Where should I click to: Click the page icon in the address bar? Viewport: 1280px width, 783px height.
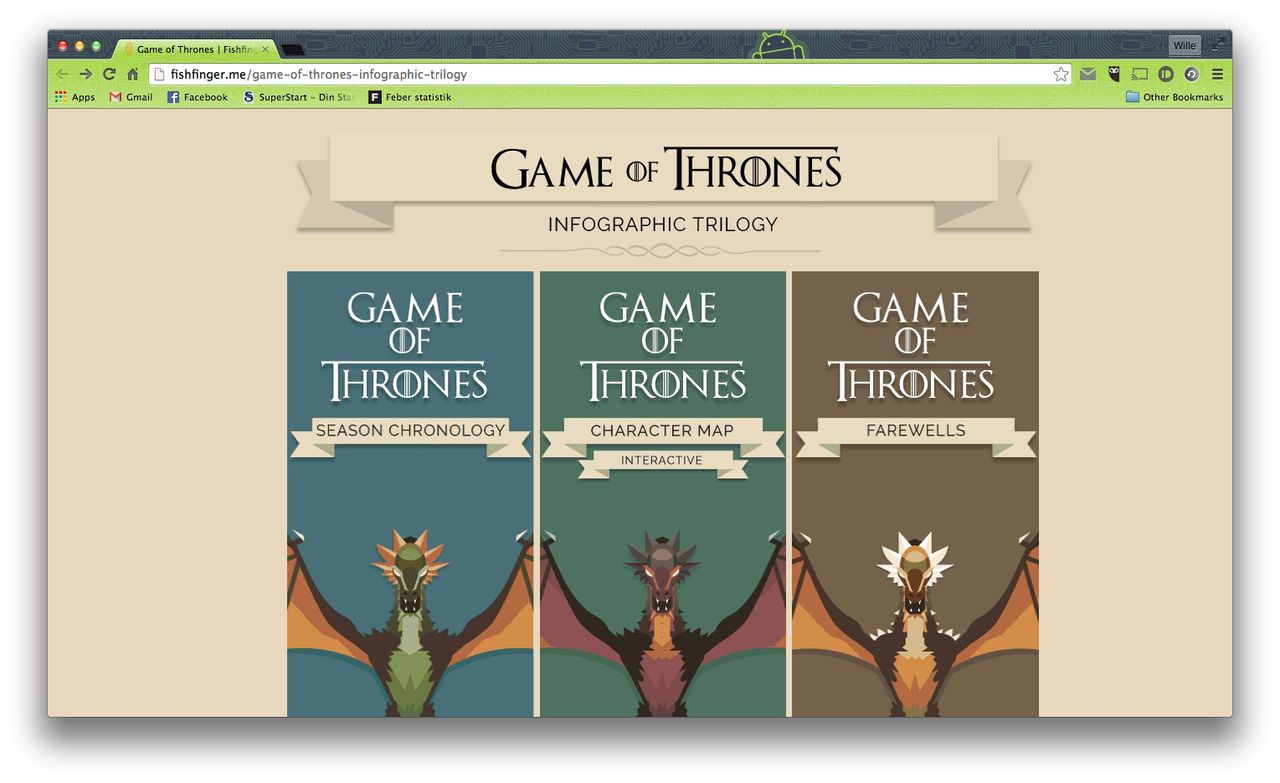click(x=158, y=73)
